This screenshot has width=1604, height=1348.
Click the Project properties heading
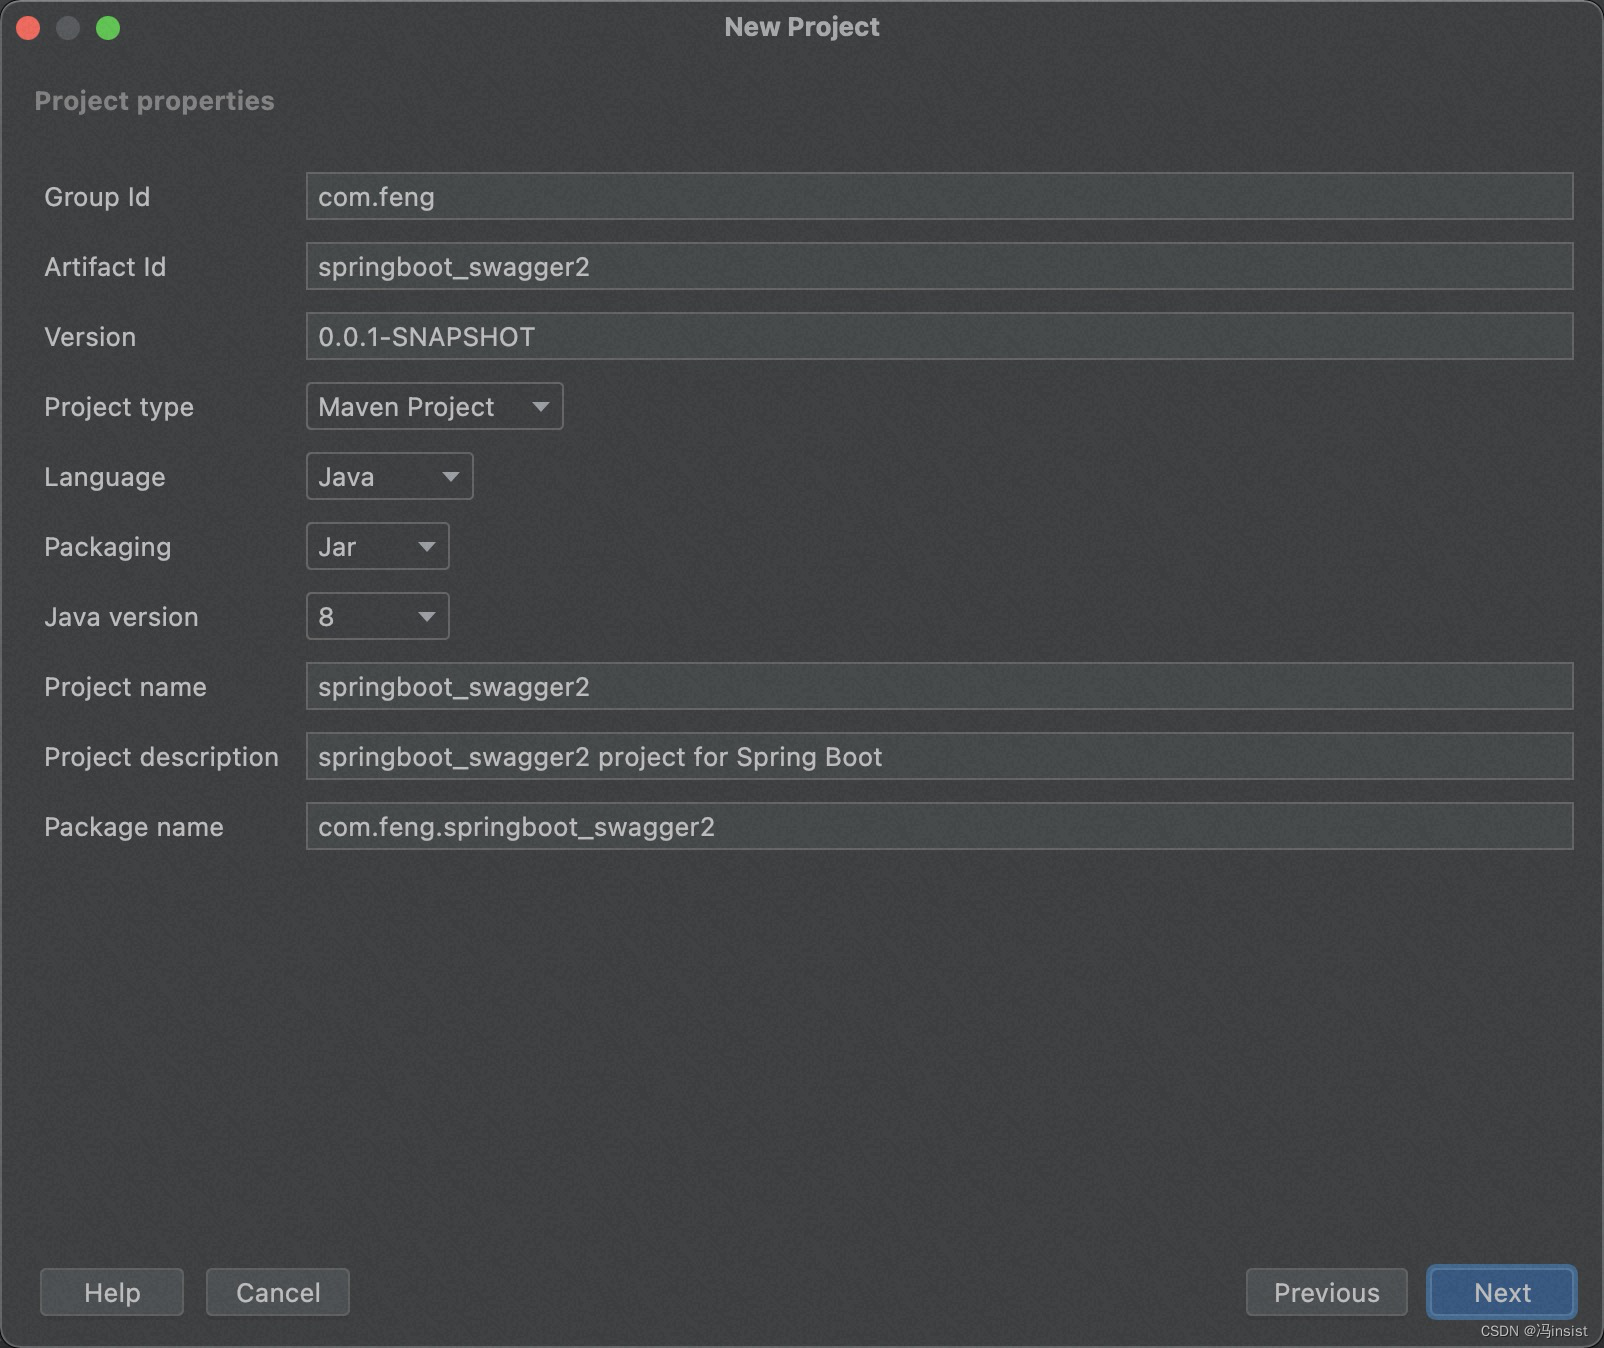click(154, 101)
